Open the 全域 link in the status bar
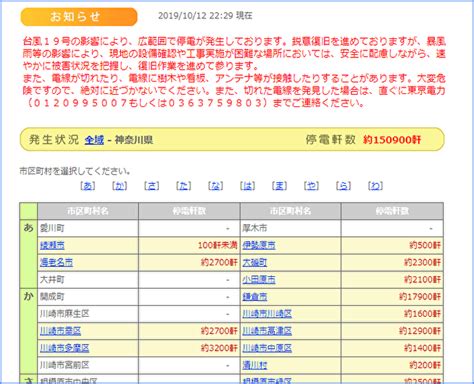 [94, 140]
